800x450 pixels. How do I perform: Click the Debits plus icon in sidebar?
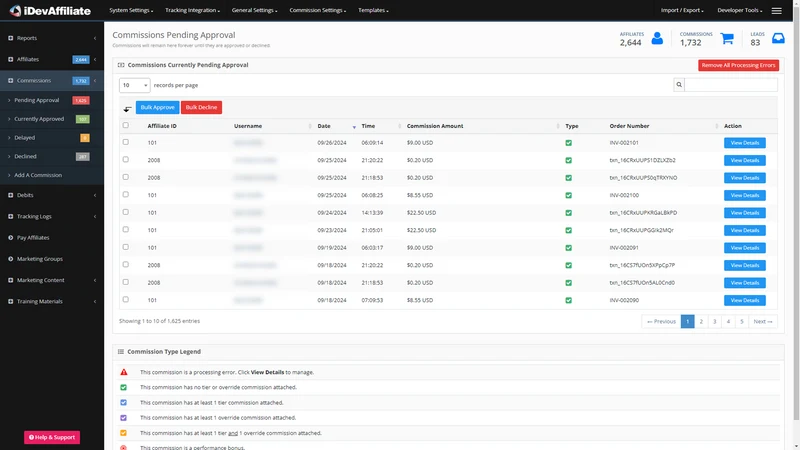(x=10, y=195)
